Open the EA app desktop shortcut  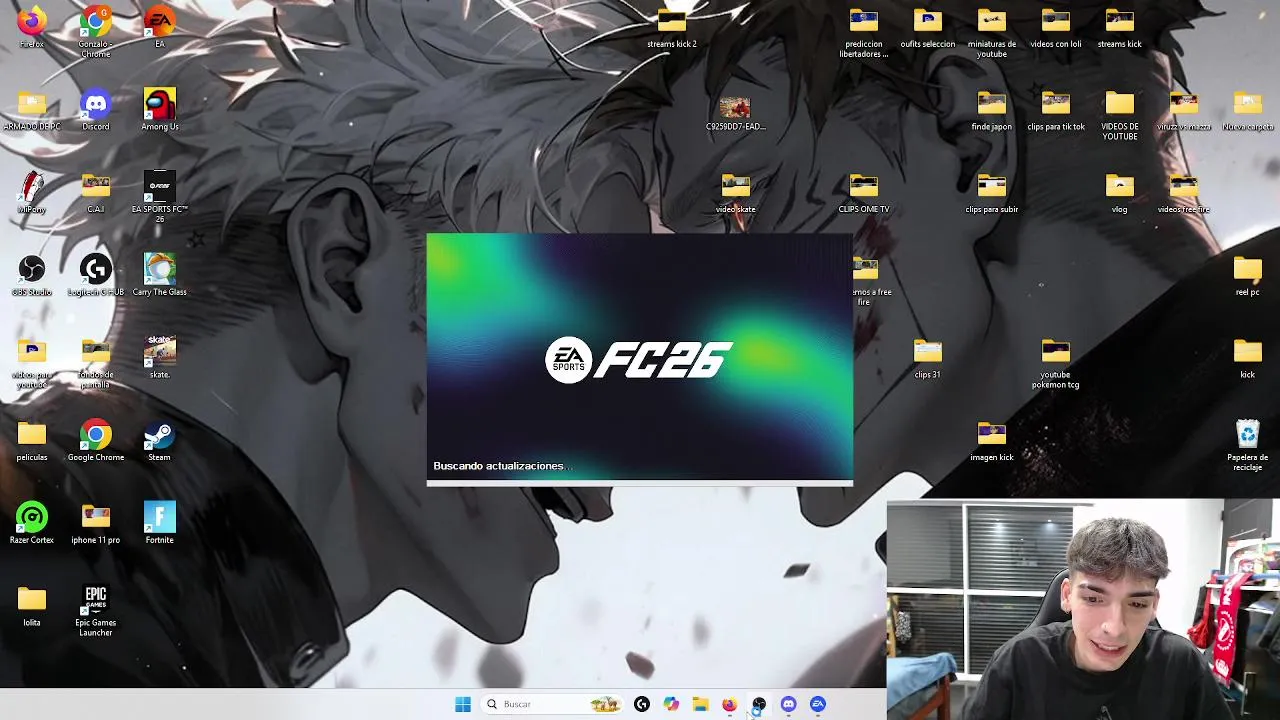(x=160, y=27)
